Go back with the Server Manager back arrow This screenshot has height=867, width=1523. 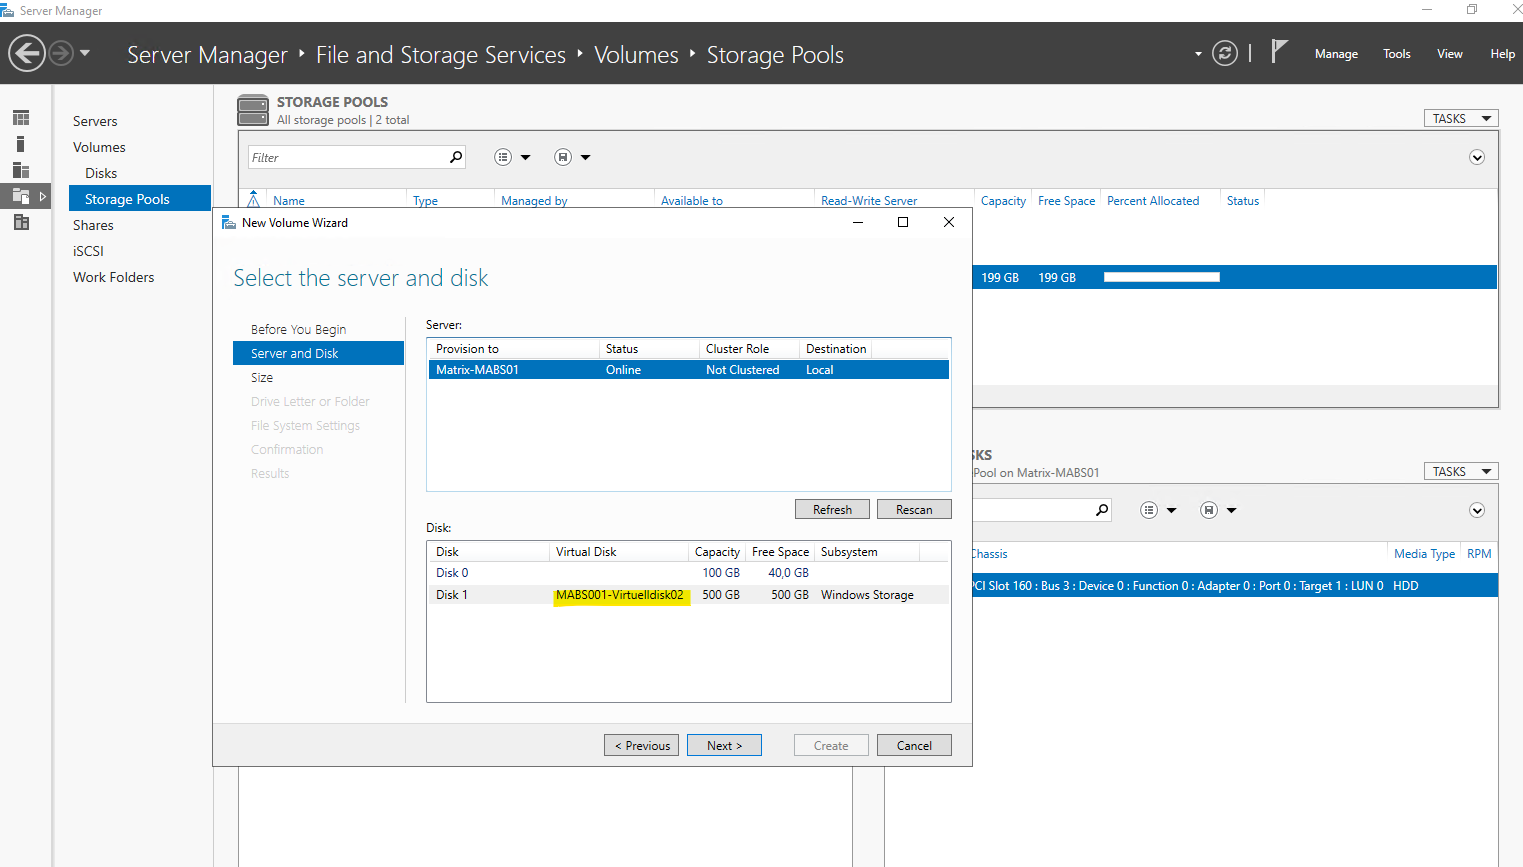[27, 53]
